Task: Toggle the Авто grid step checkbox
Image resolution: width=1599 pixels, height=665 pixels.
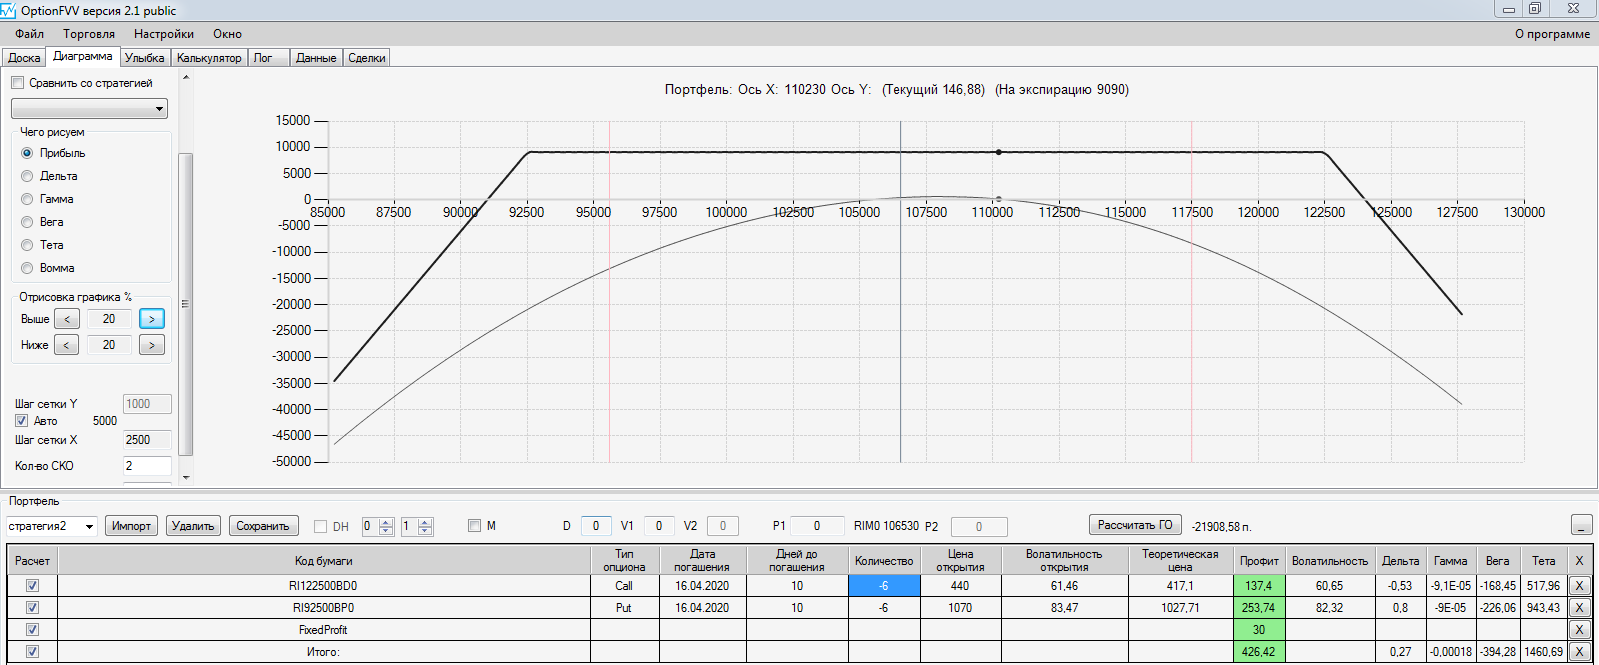Action: 21,421
